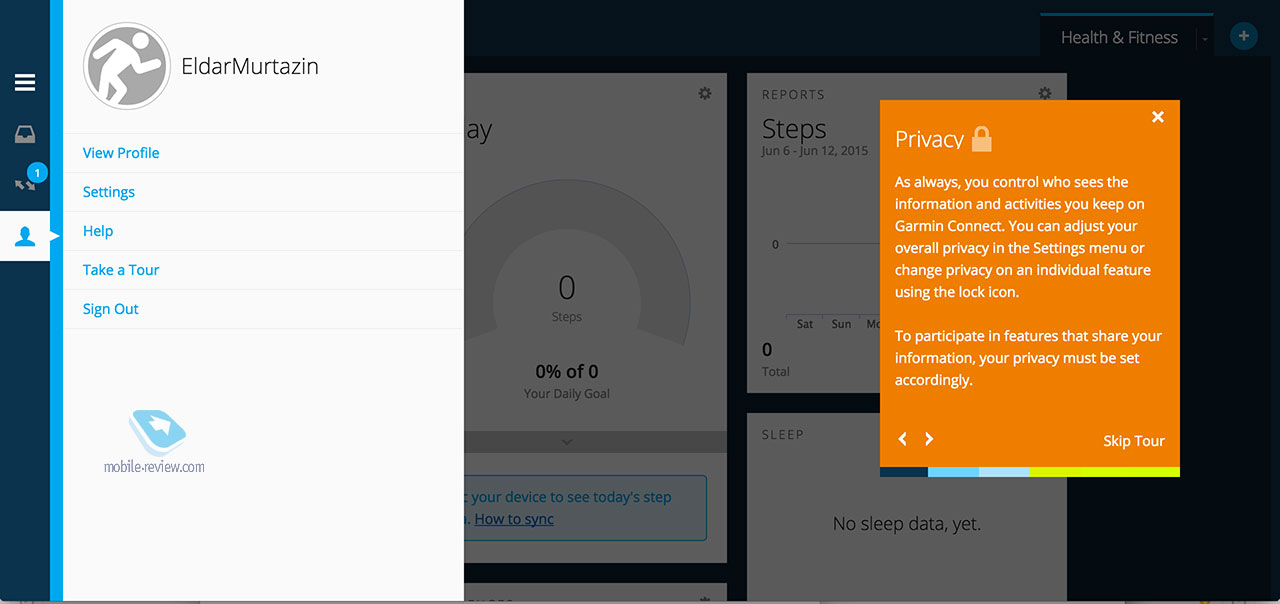Open the sync arrows icon with badge
Screen dimensions: 1280x604
[x=27, y=182]
